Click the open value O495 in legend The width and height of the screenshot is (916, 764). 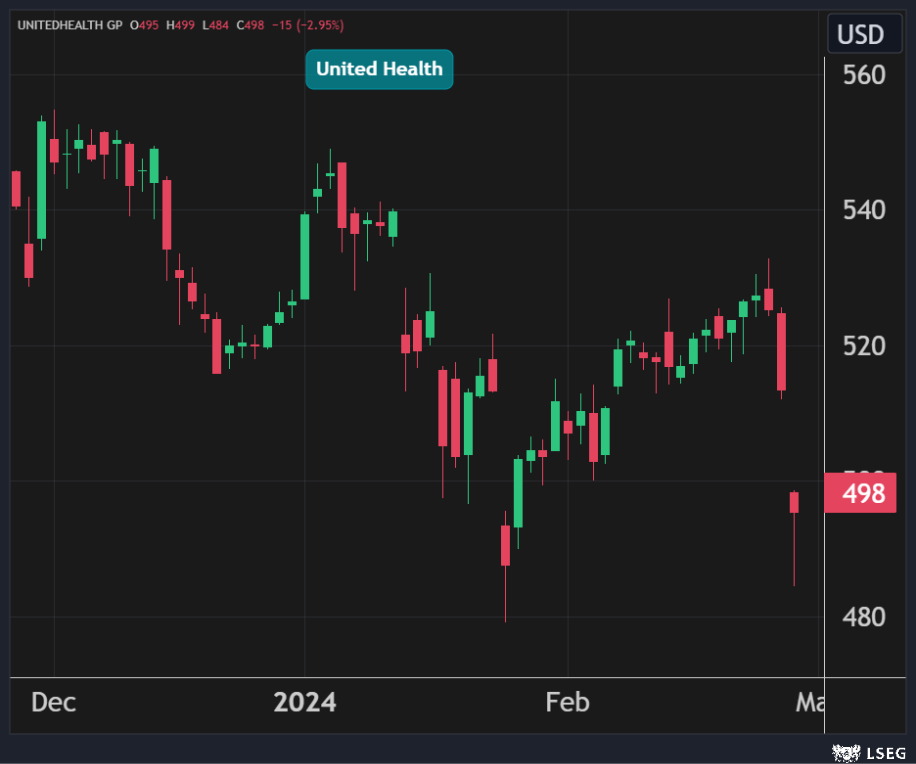coord(144,24)
